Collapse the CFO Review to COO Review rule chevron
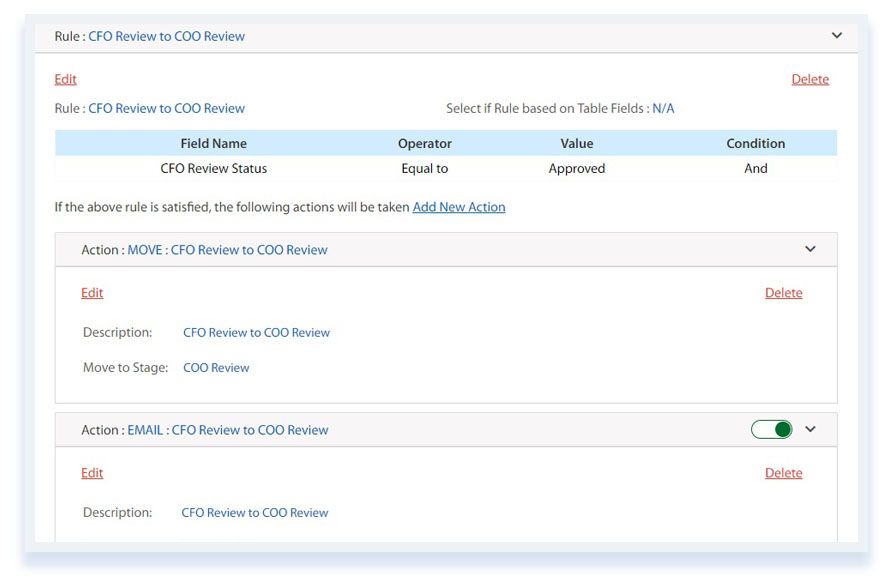The height and width of the screenshot is (588, 892). [x=836, y=35]
